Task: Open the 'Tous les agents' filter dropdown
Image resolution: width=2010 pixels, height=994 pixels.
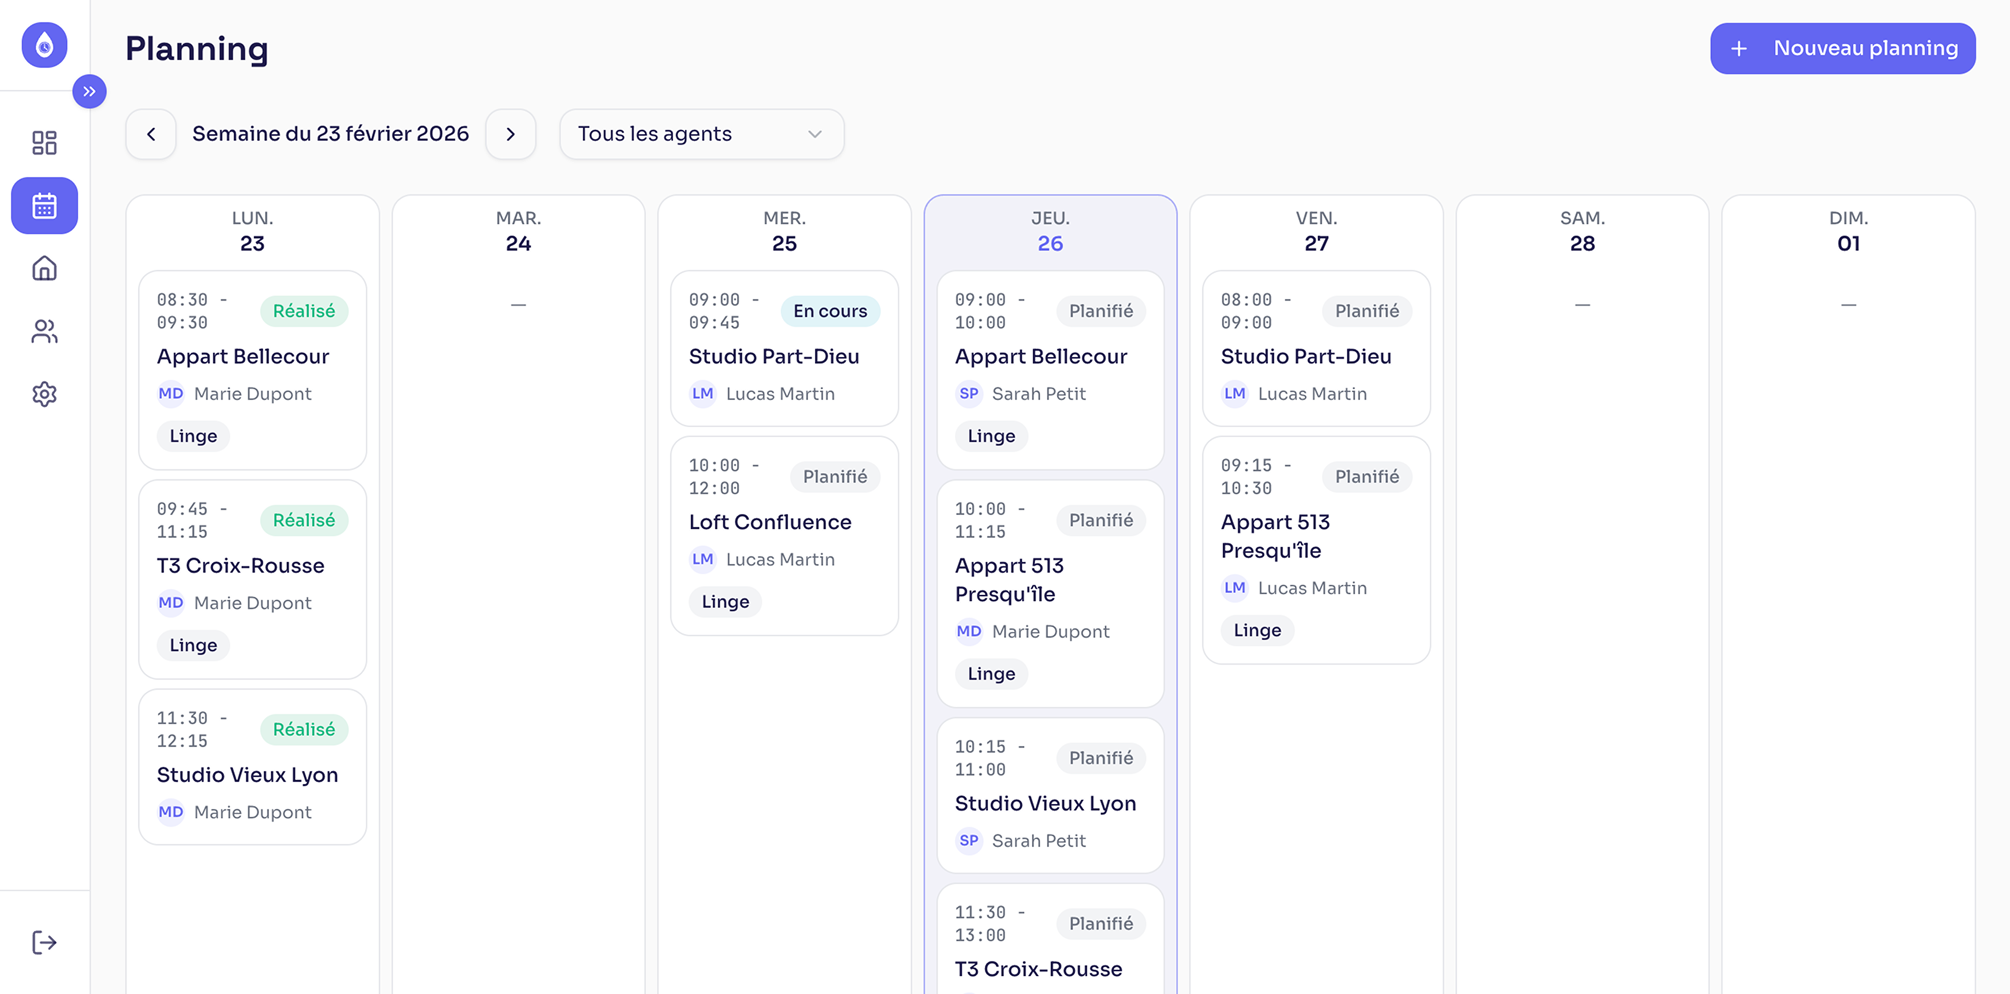Action: (x=701, y=134)
